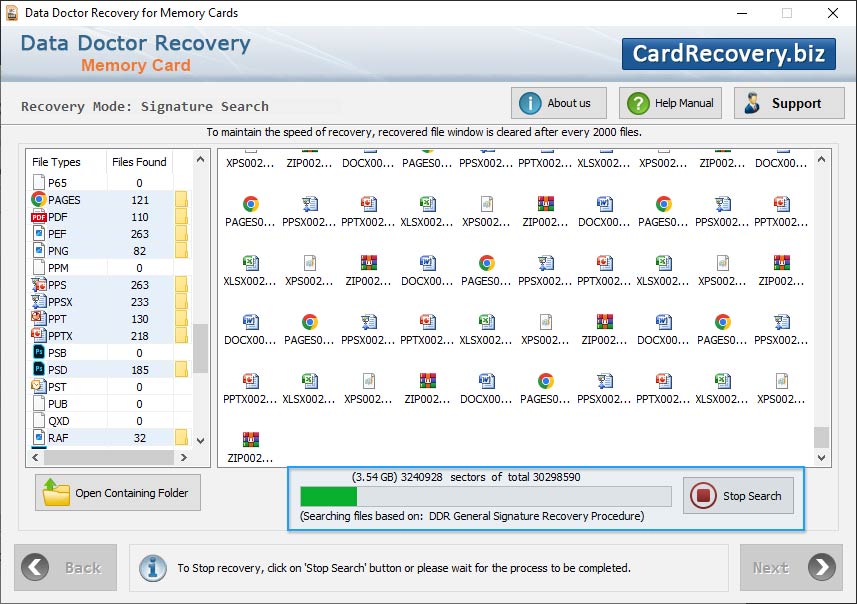Select the '185' count for PSD
857x604 pixels.
point(140,370)
